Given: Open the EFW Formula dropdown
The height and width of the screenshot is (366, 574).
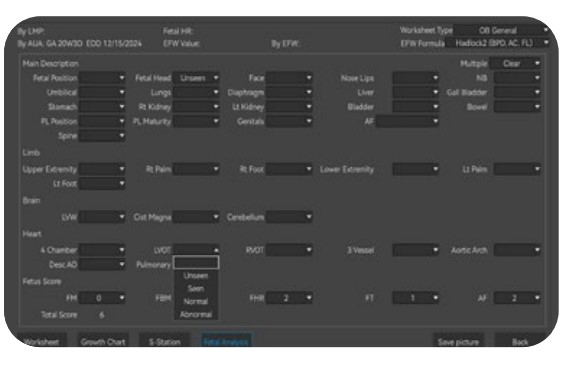Looking at the screenshot, I should tap(497, 43).
